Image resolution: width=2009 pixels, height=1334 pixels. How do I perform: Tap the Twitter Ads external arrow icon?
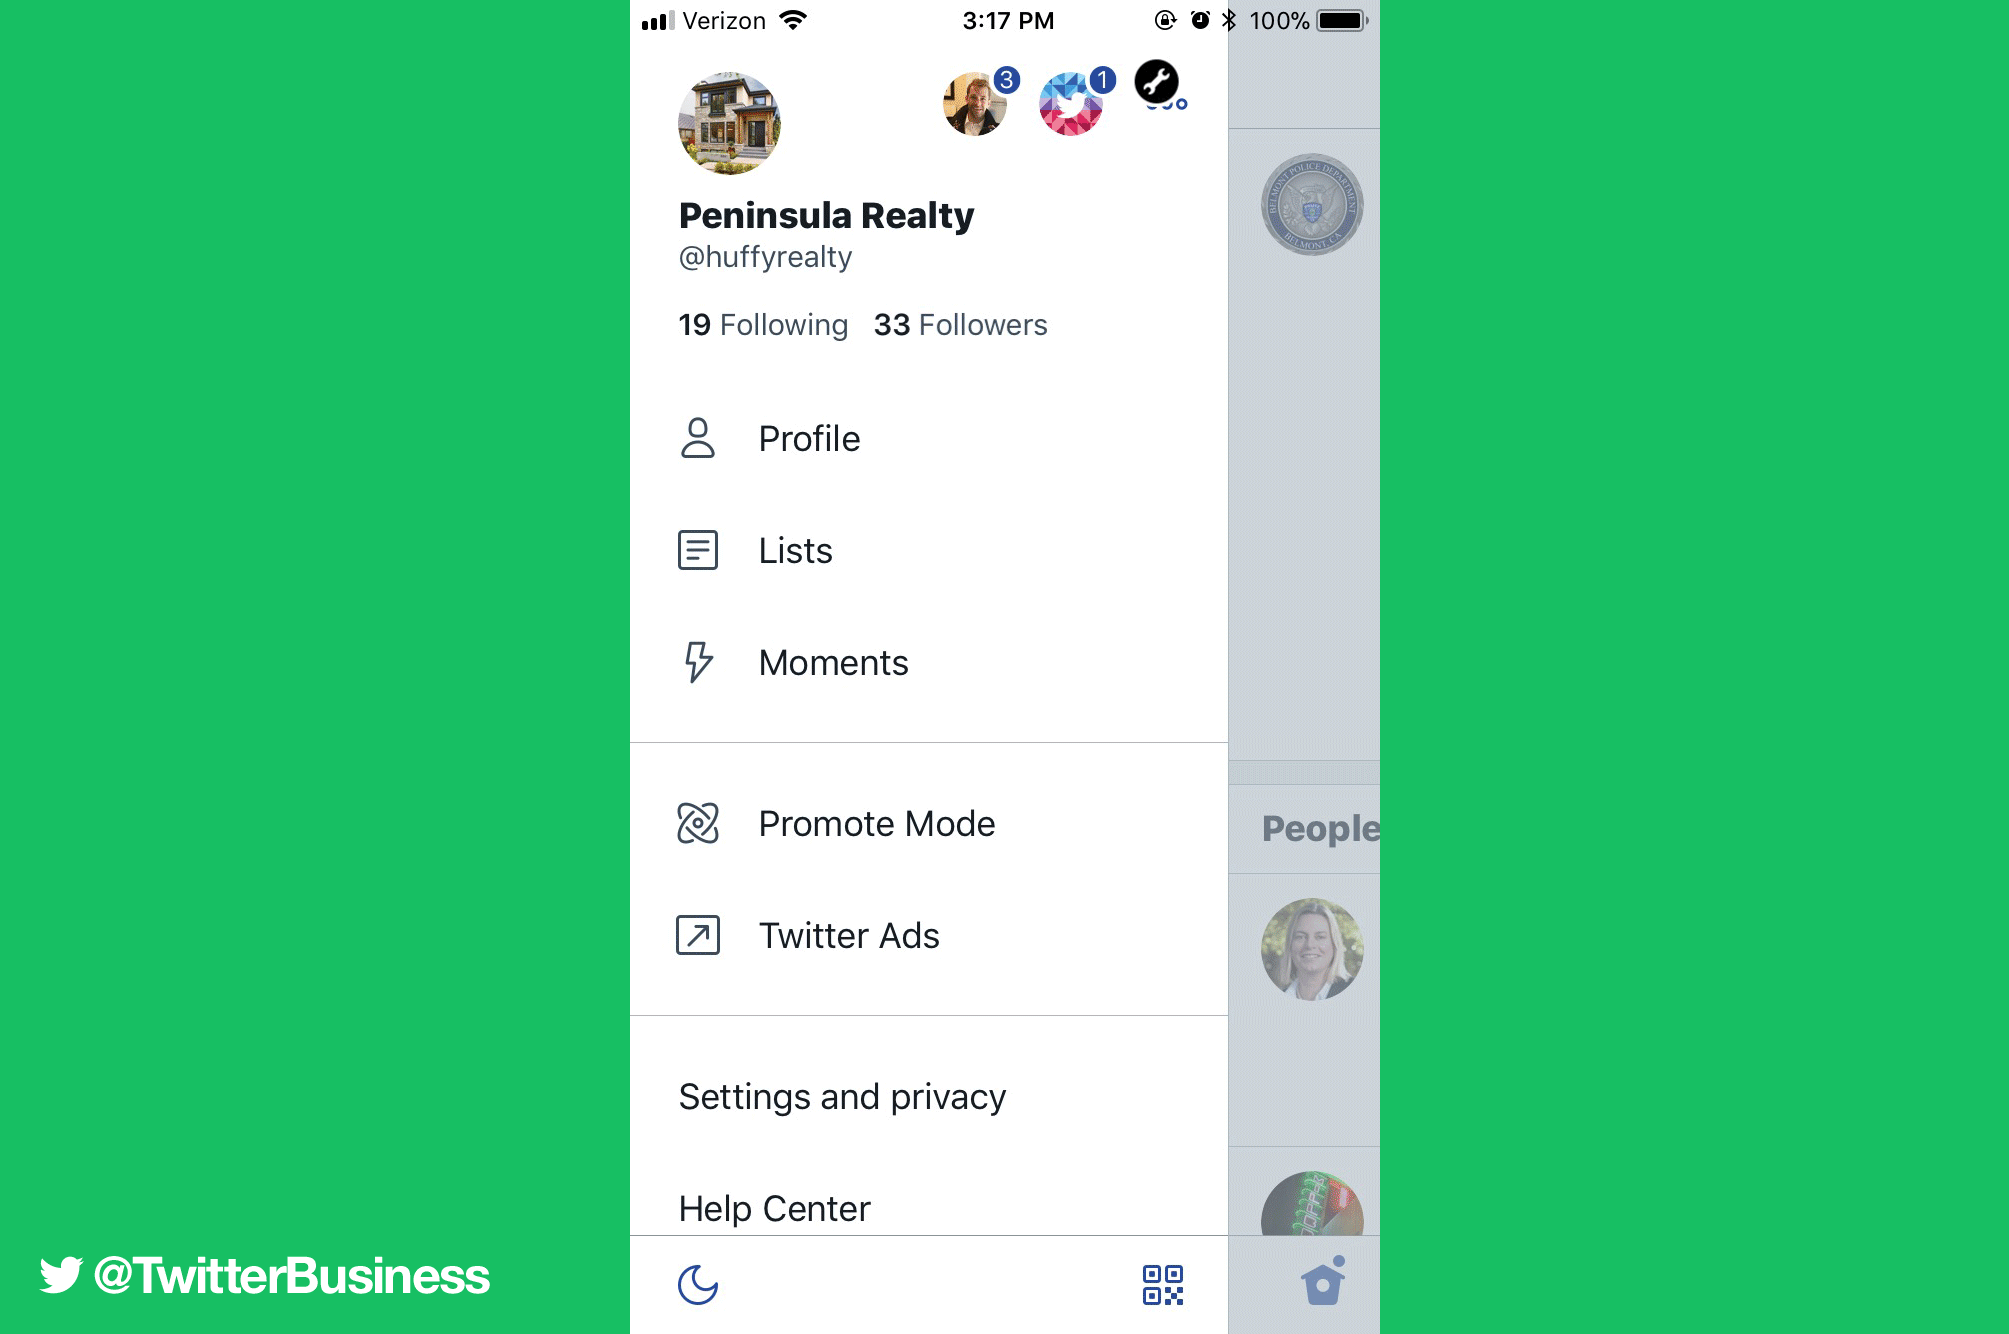pyautogui.click(x=698, y=935)
